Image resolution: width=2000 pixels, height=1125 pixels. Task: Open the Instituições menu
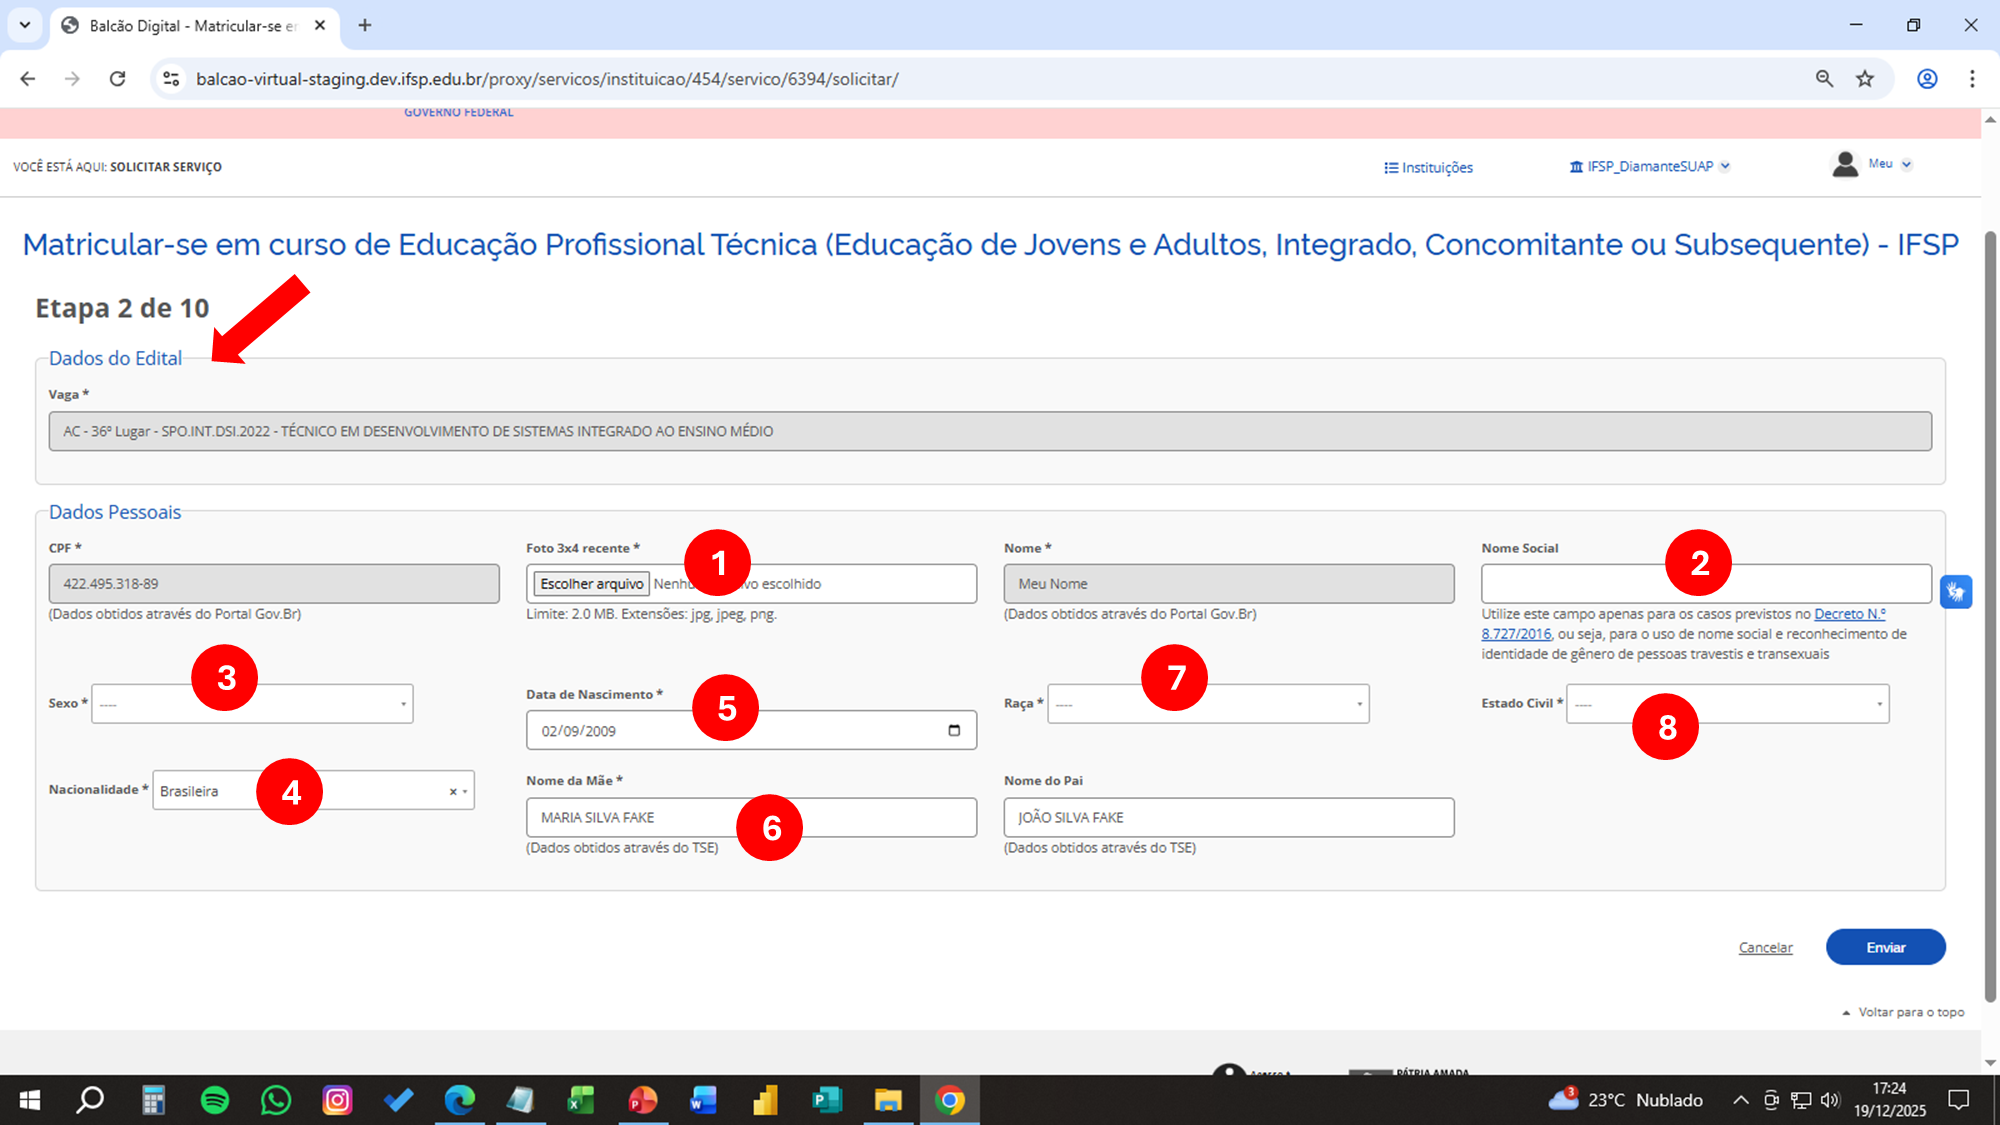1428,168
